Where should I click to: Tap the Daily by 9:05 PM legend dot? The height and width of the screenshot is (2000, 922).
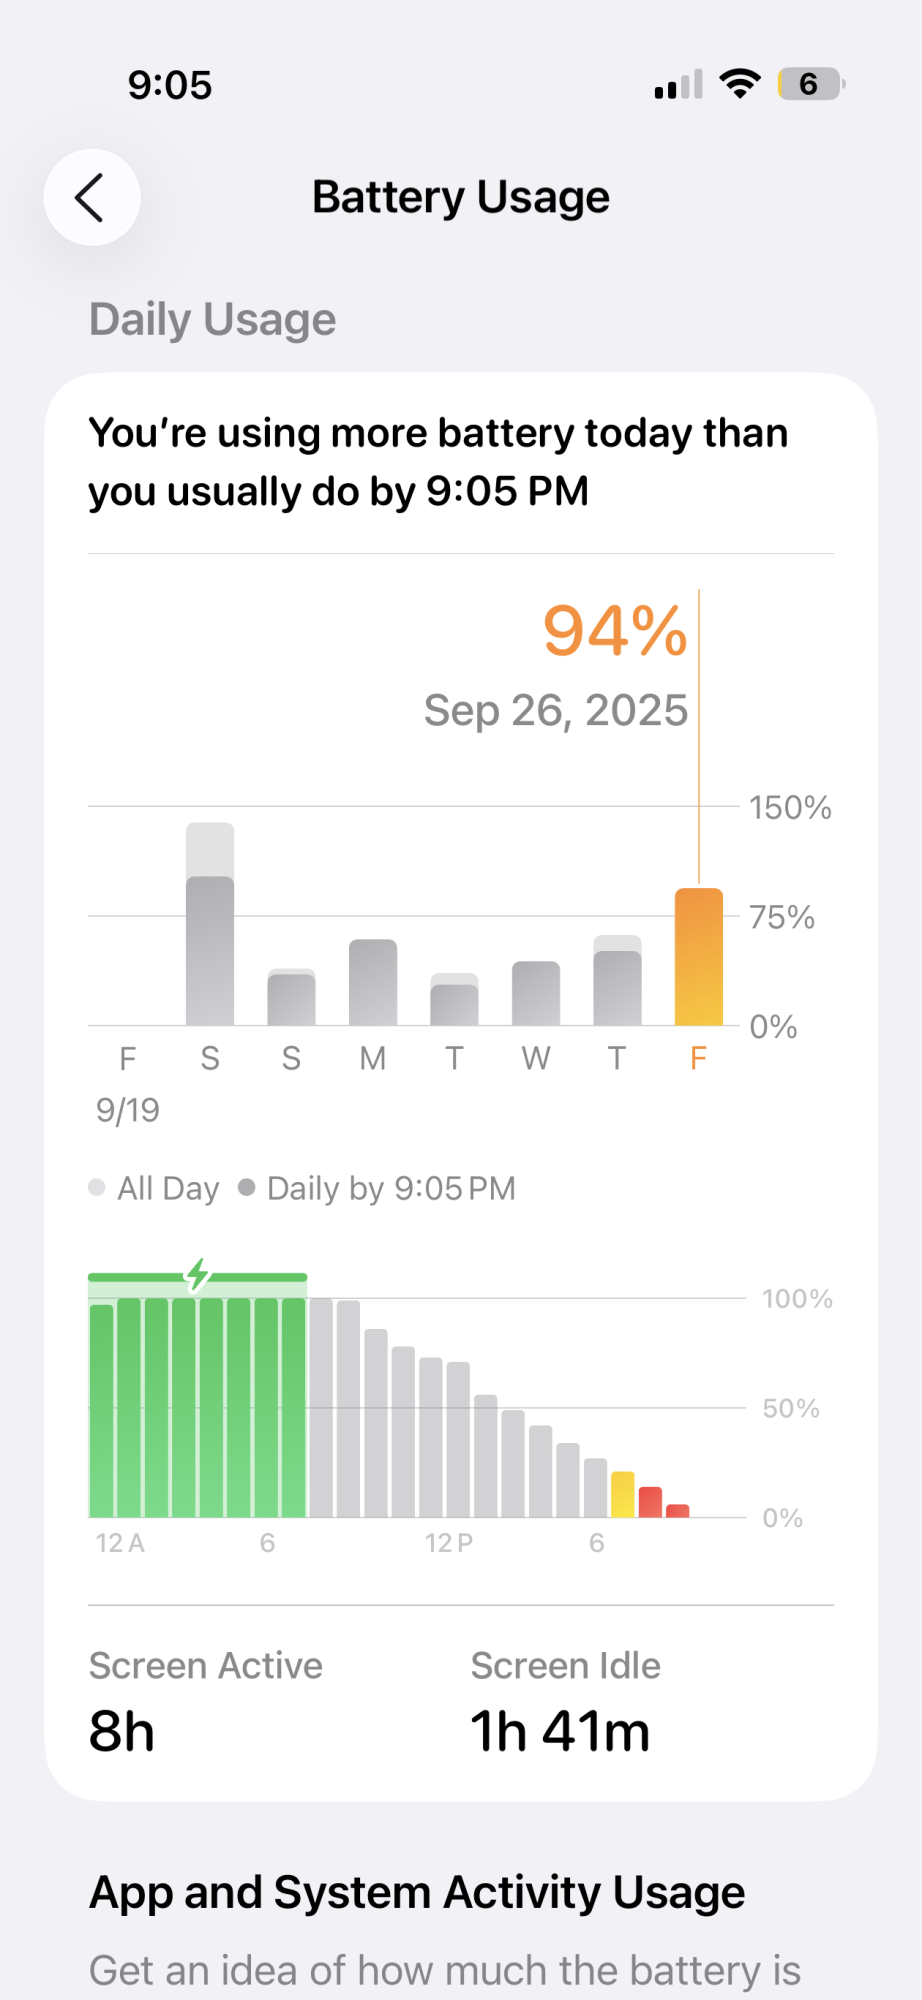[247, 1187]
